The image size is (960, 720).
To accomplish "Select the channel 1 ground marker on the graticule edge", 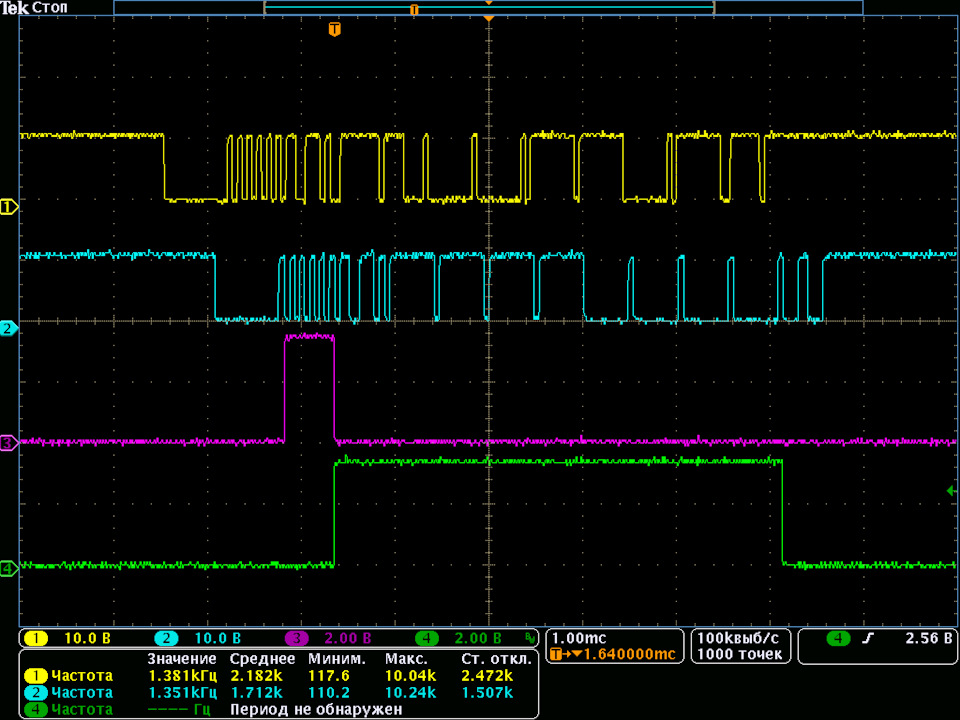I will [9, 207].
